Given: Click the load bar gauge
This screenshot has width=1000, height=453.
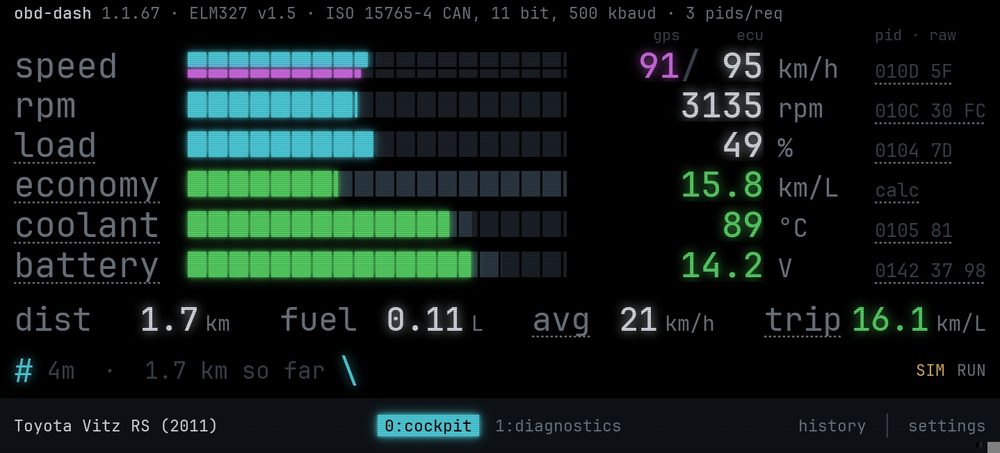Looking at the screenshot, I should click(376, 145).
